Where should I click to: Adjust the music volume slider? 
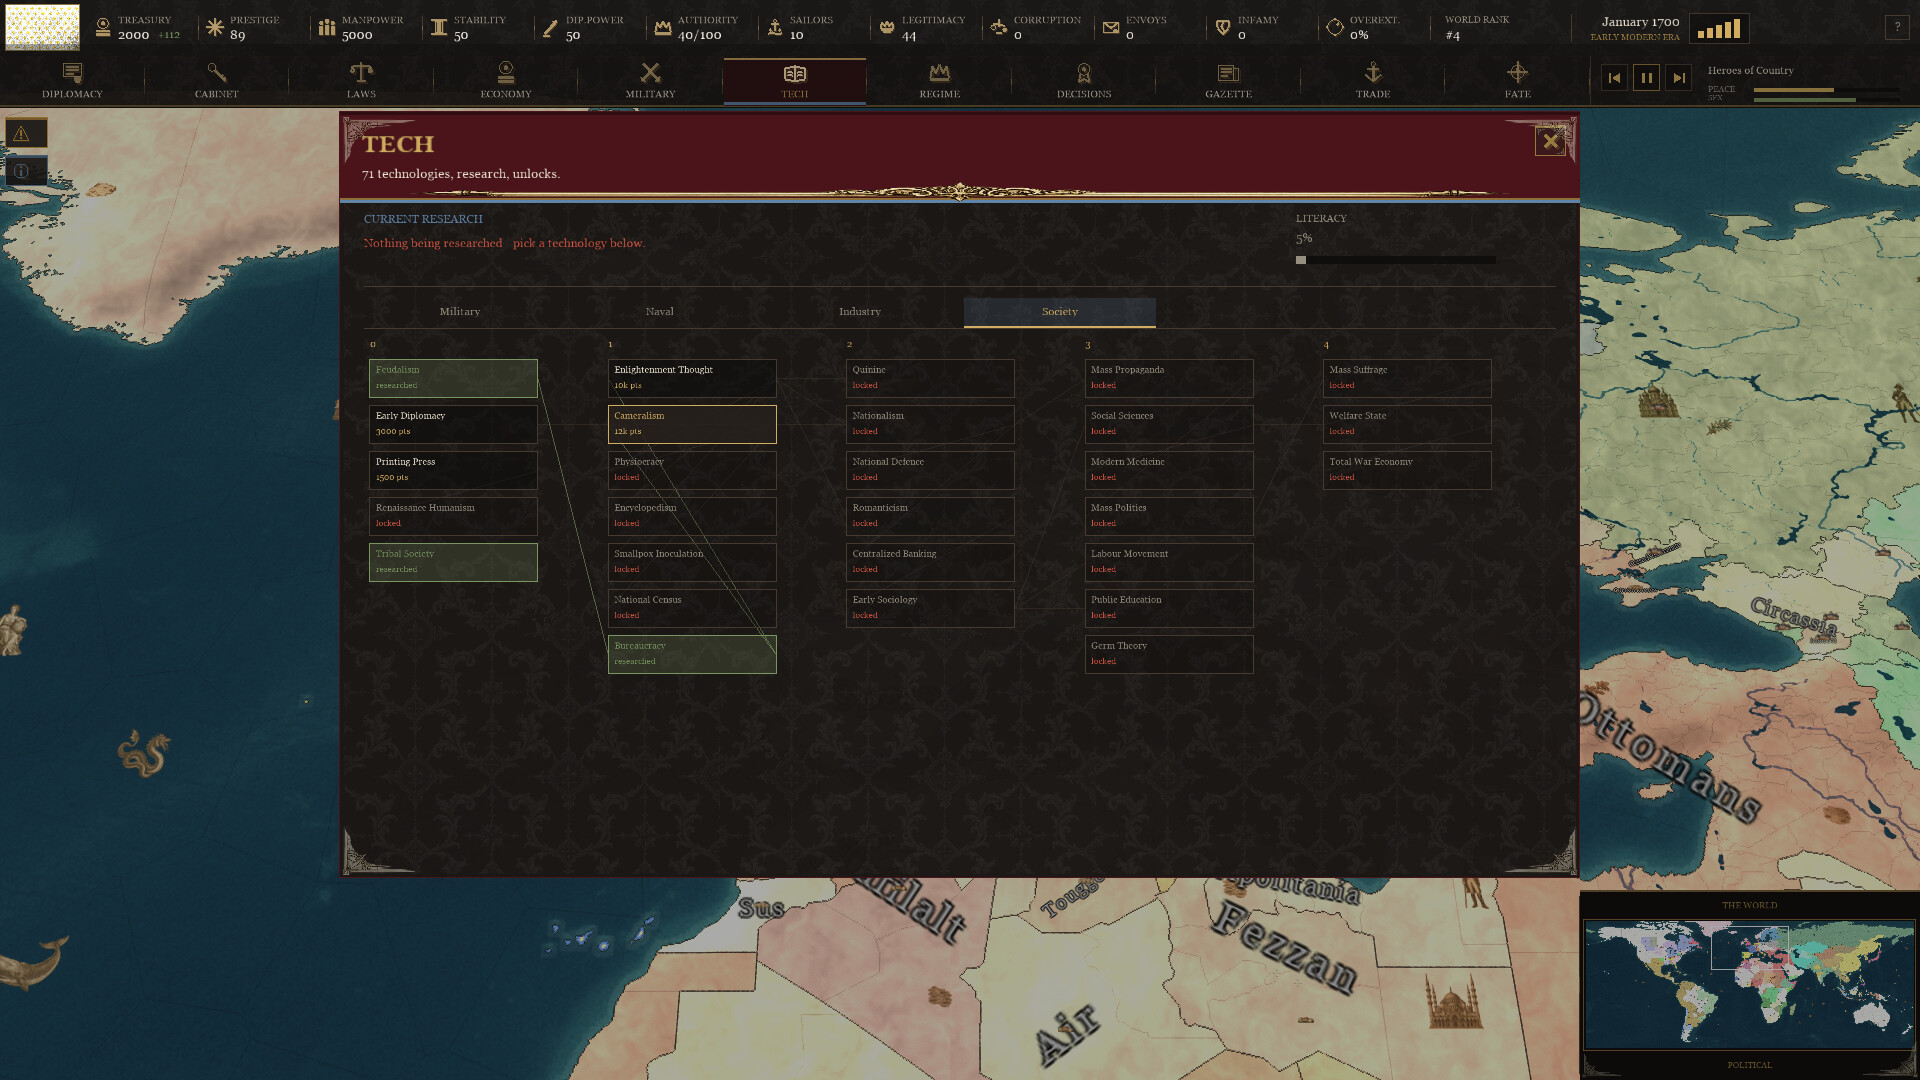coord(1826,90)
